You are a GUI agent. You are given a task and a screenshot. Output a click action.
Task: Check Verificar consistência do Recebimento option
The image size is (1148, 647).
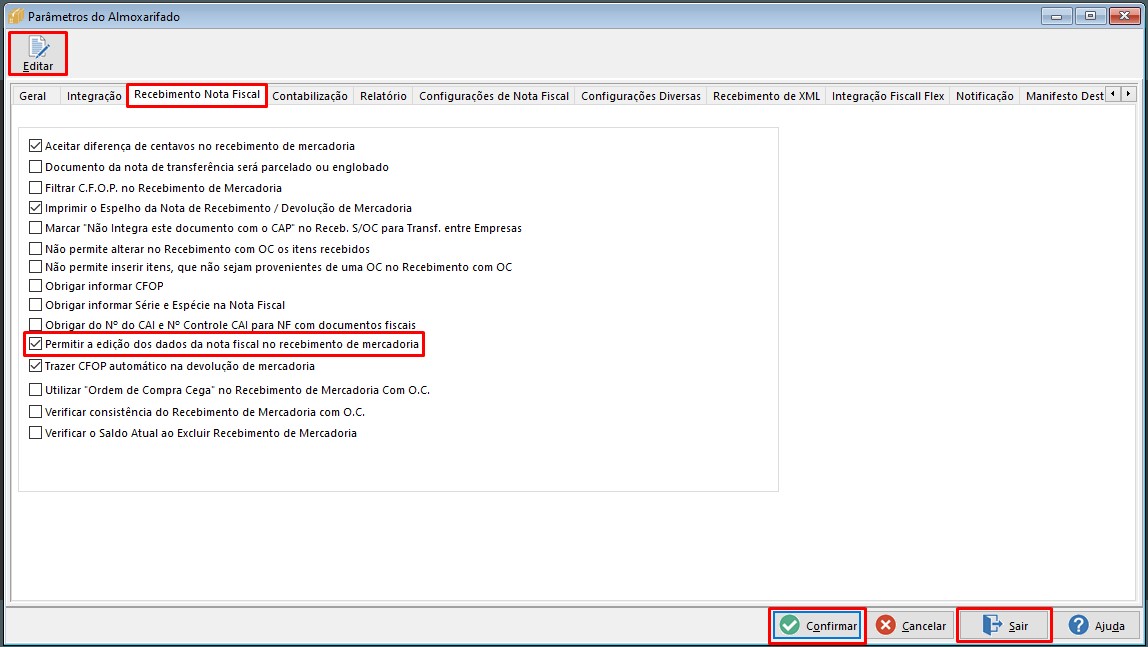[35, 411]
